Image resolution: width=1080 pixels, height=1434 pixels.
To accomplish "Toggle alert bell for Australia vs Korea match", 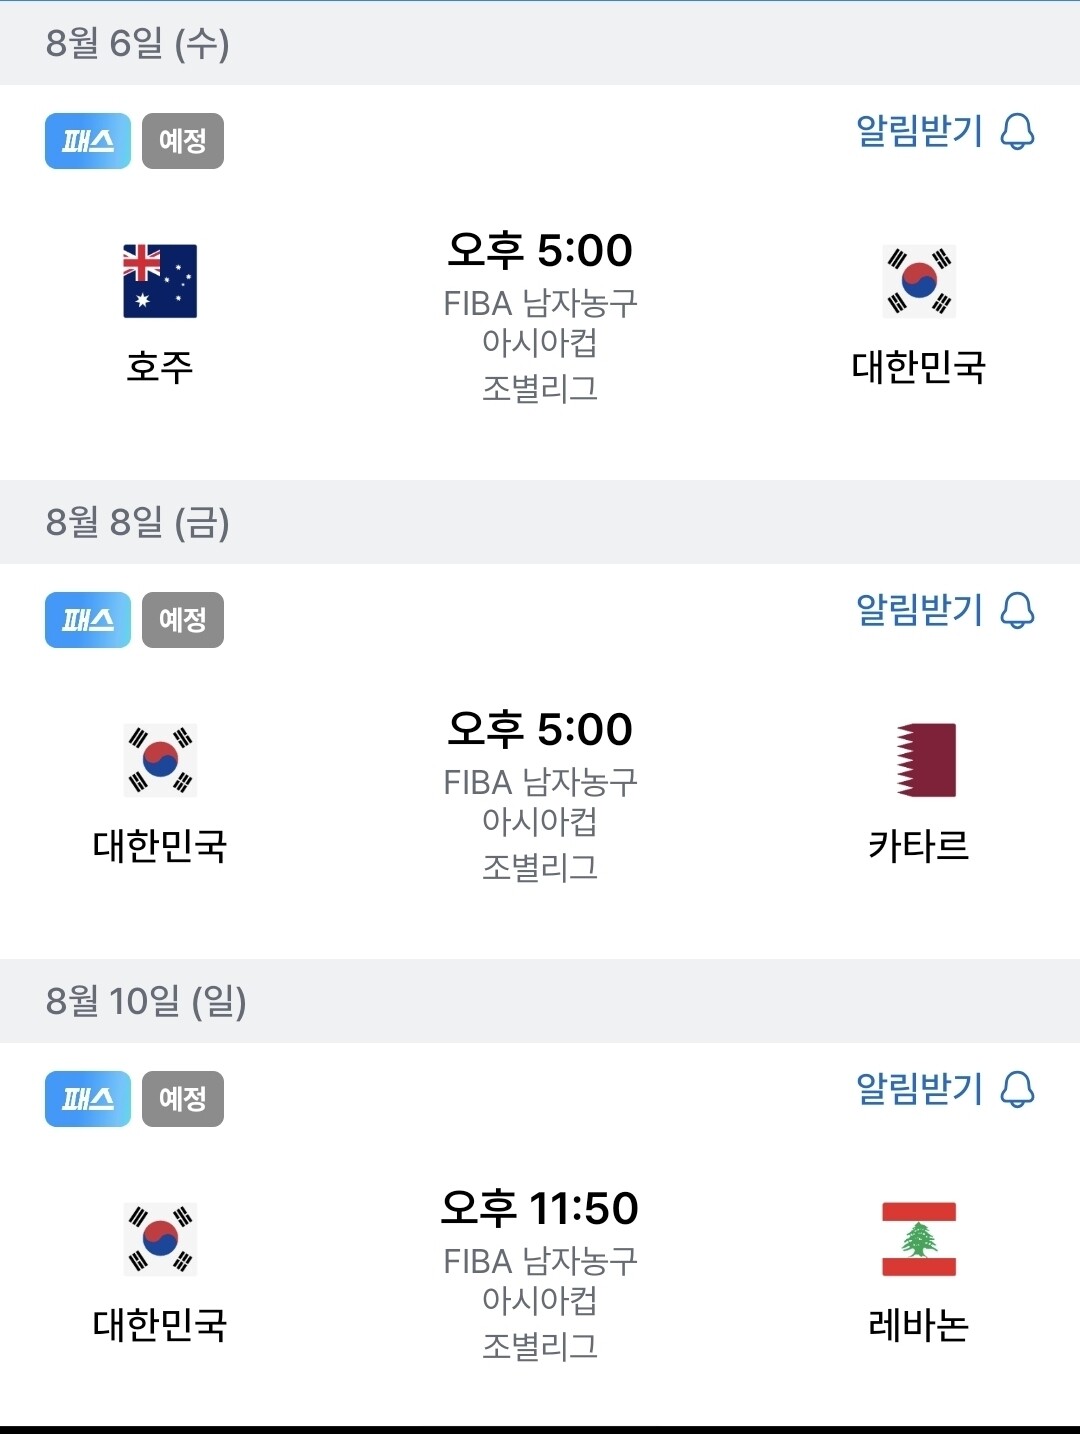I will [1018, 131].
